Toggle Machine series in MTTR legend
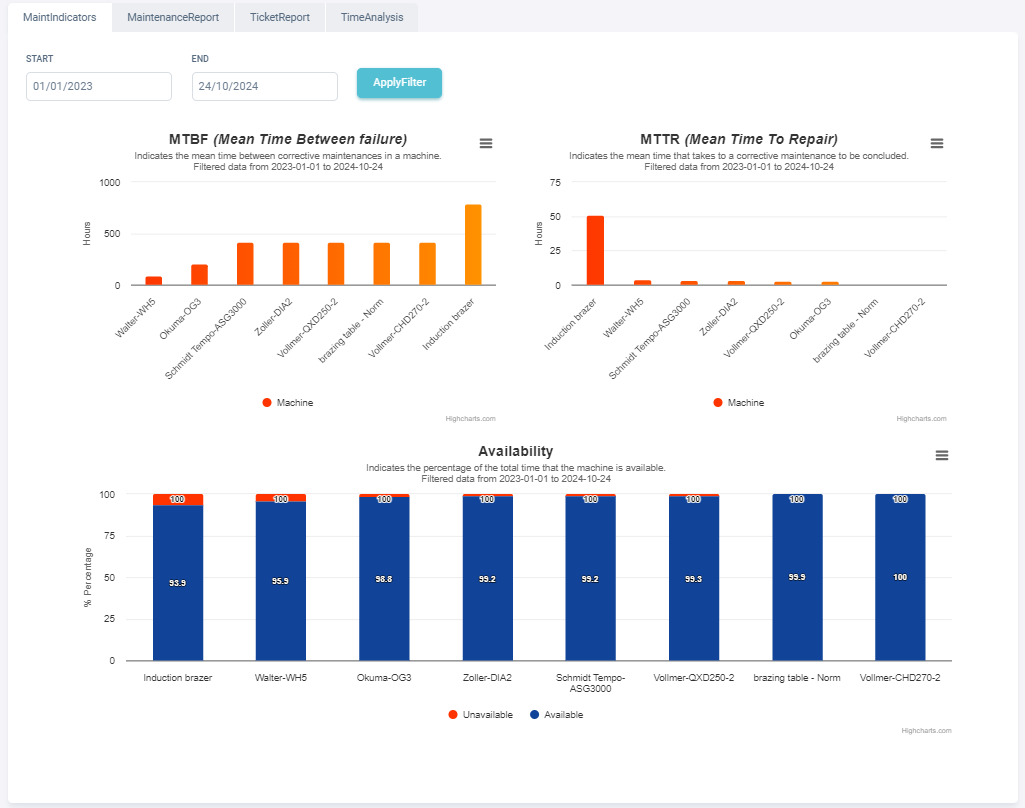The width and height of the screenshot is (1025, 808). click(739, 402)
